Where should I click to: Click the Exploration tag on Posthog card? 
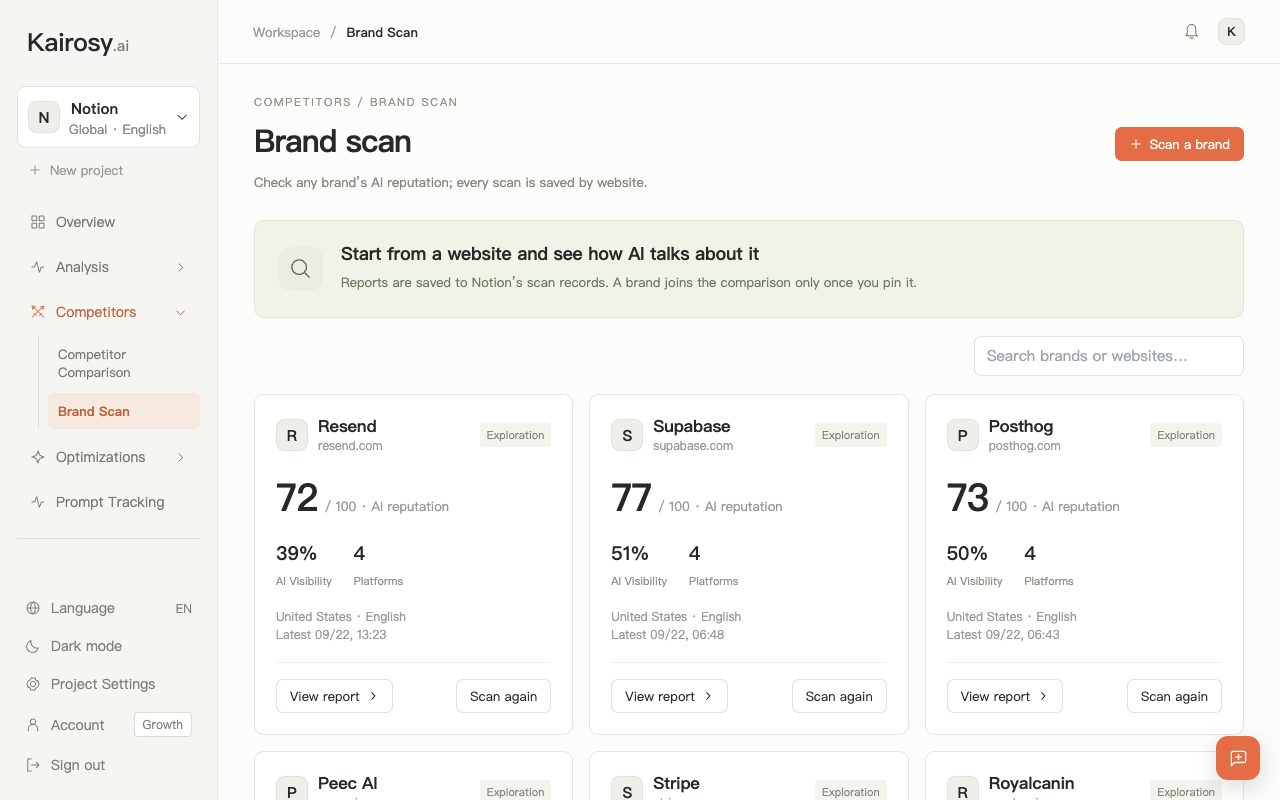point(1186,435)
